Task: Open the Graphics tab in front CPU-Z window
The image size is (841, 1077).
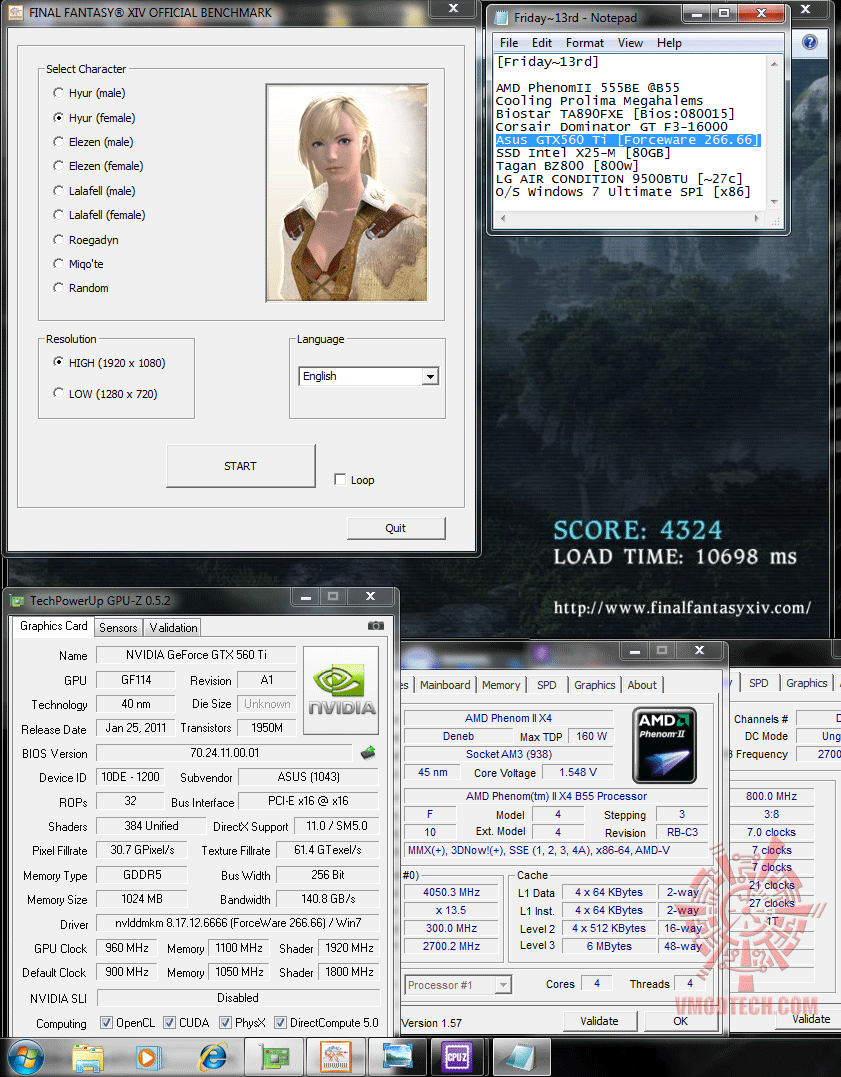Action: tap(594, 685)
